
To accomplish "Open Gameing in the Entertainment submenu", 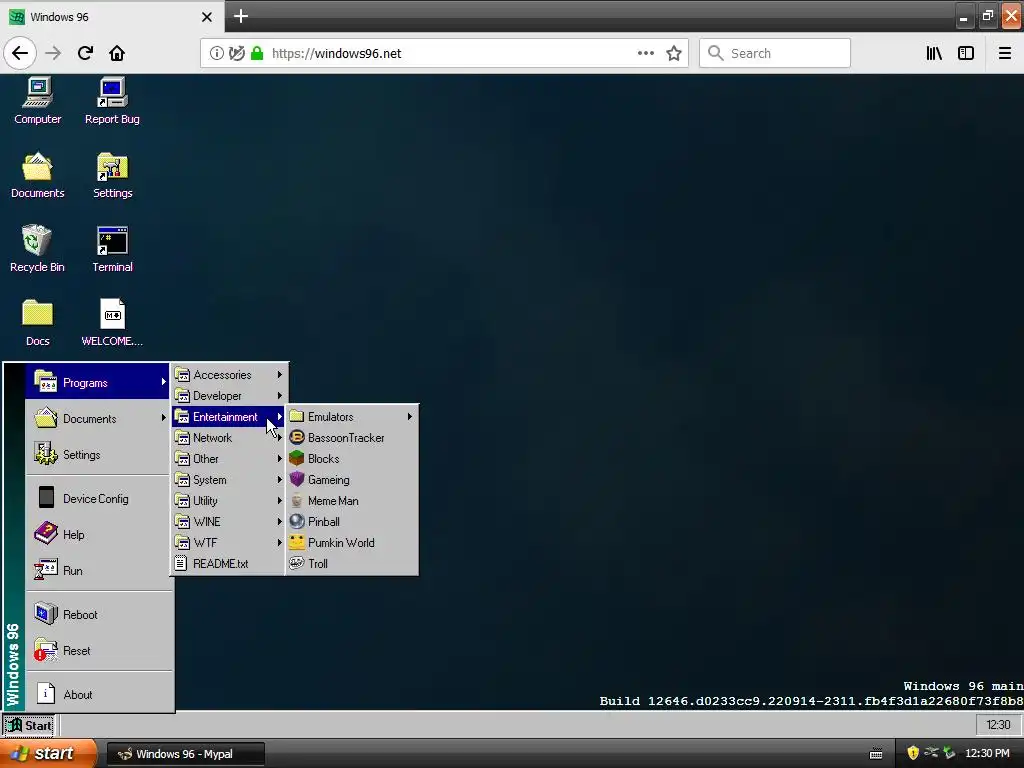I will (351, 479).
